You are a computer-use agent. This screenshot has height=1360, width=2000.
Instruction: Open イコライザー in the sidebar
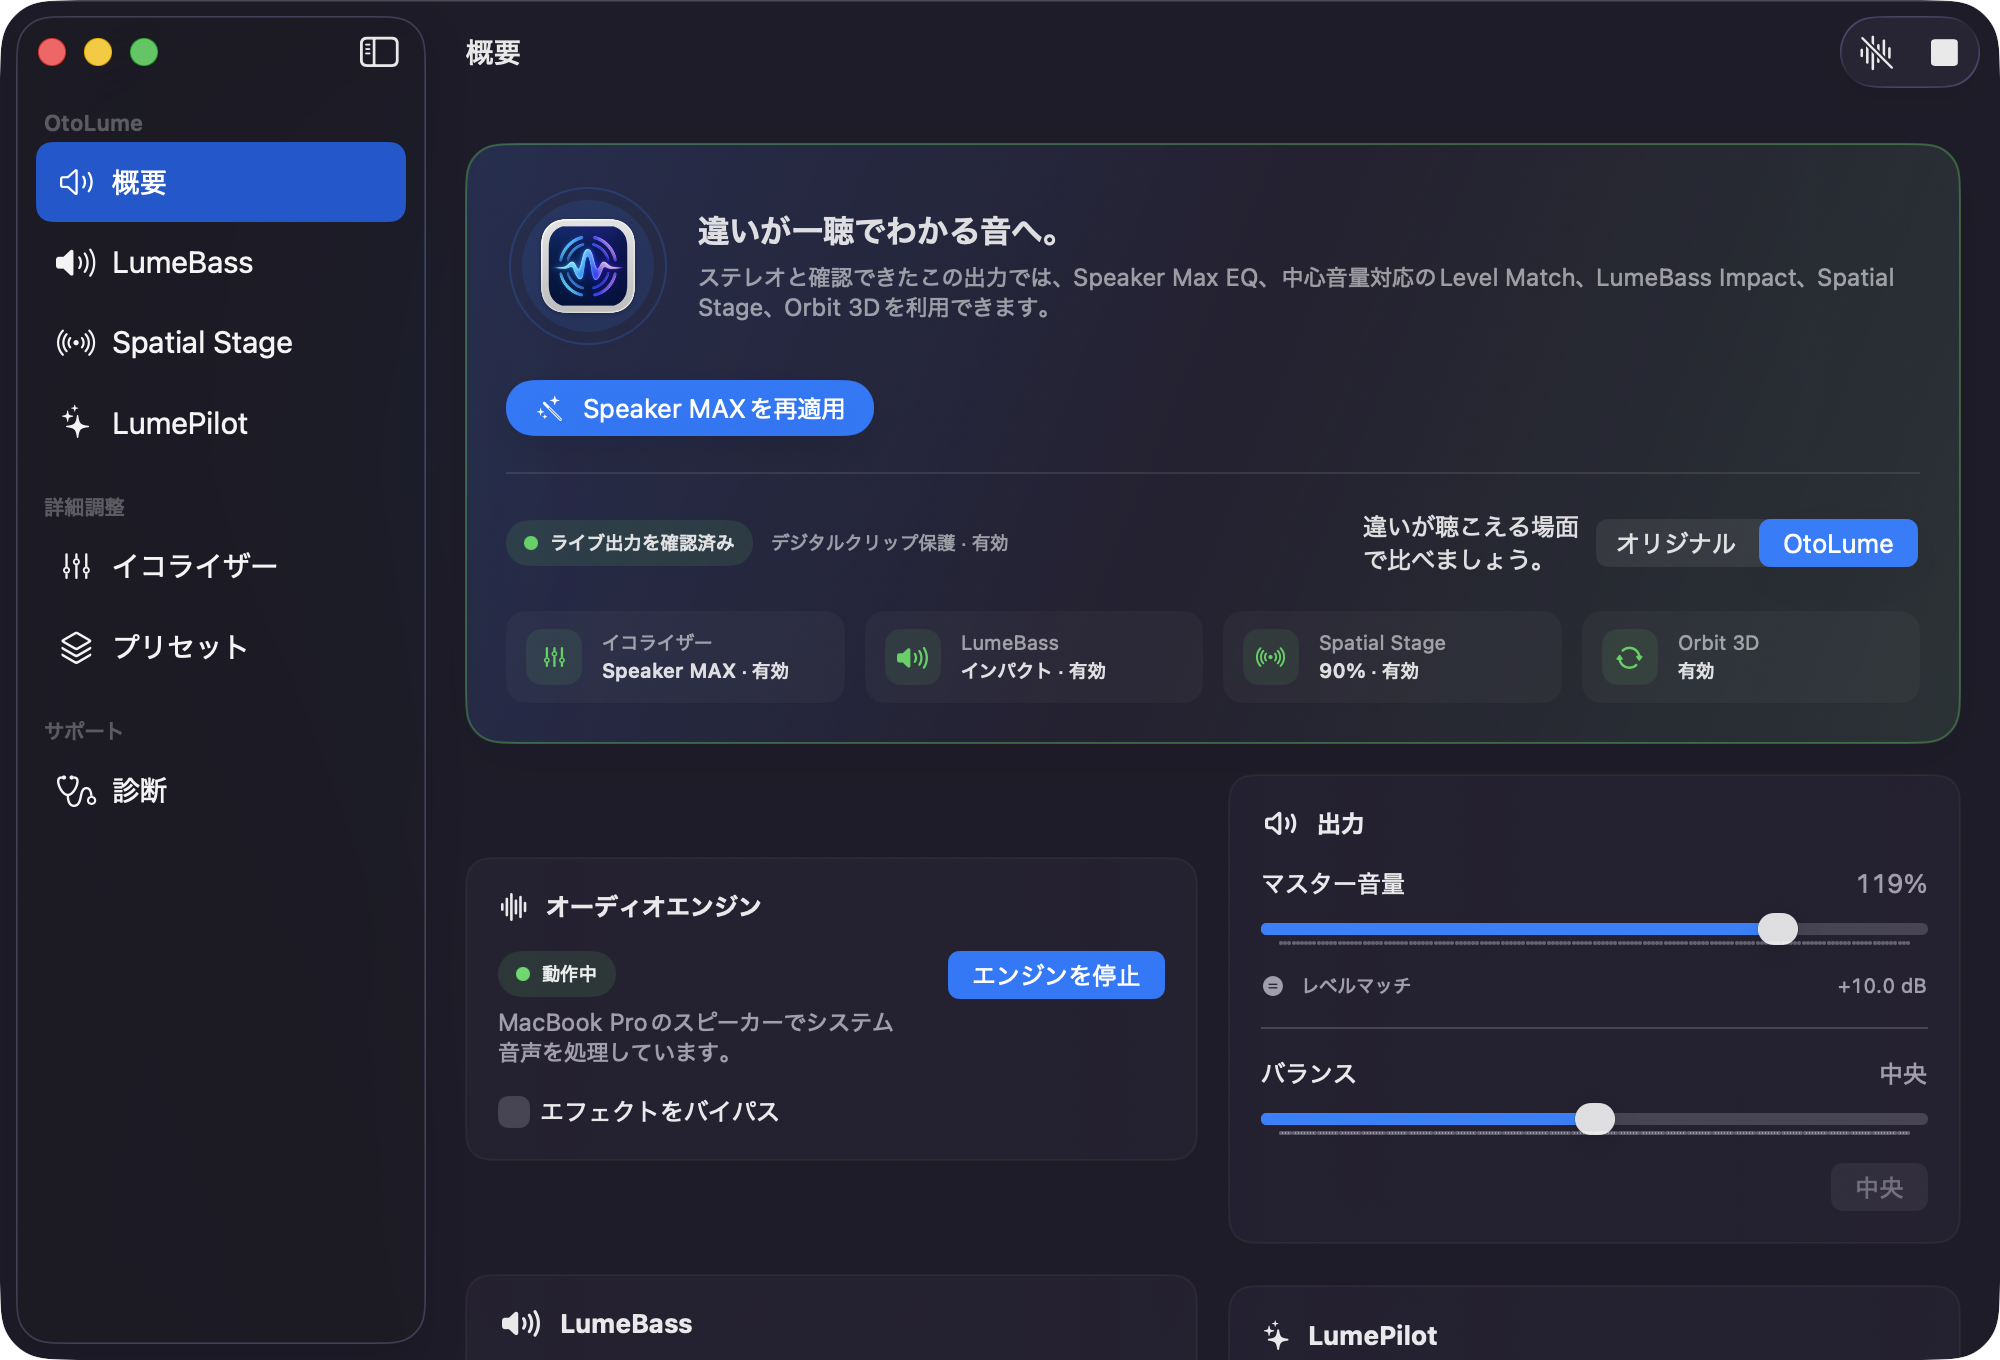pyautogui.click(x=221, y=566)
